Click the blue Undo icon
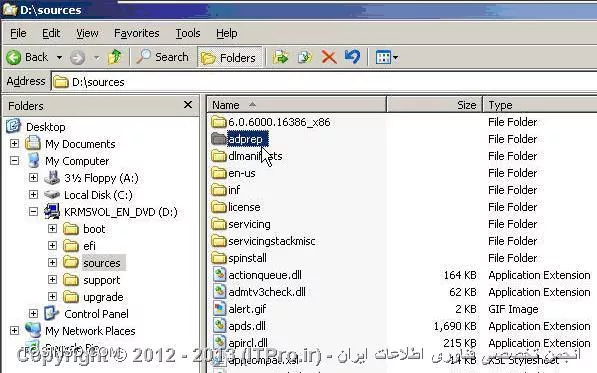The height and width of the screenshot is (373, 597). (352, 57)
